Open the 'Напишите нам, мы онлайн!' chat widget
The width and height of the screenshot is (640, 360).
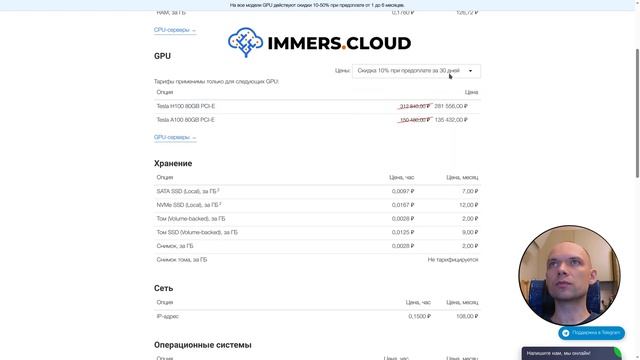571,353
